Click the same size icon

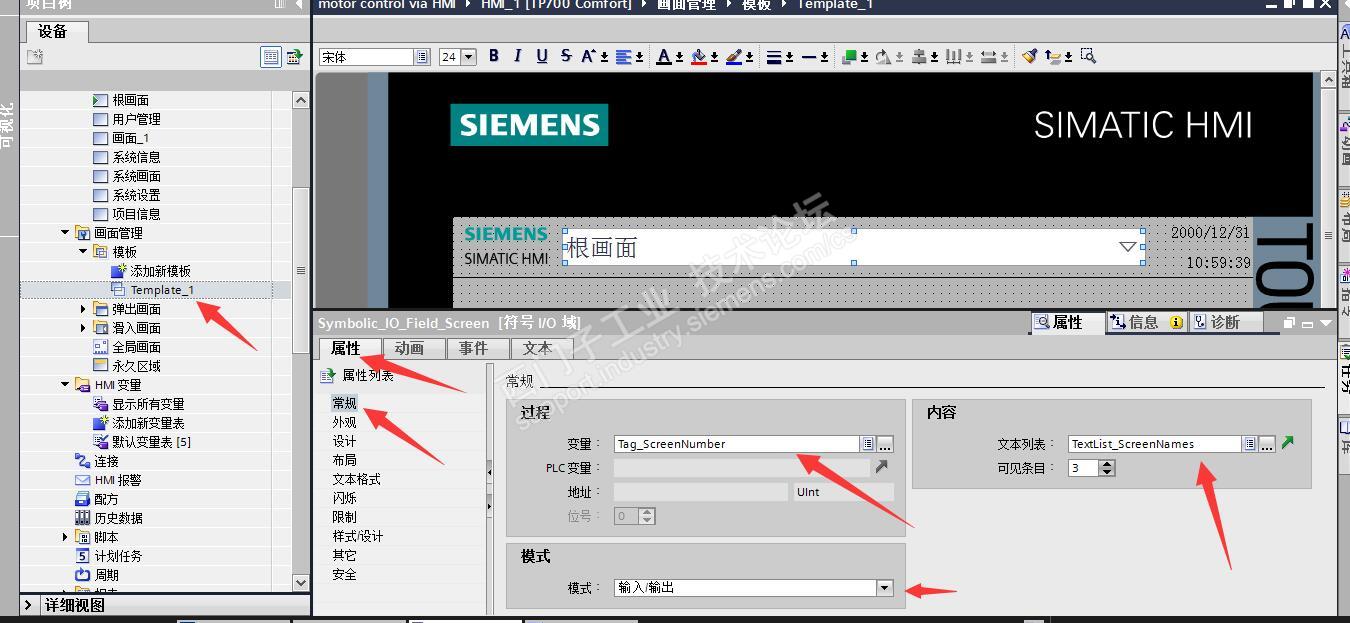988,56
